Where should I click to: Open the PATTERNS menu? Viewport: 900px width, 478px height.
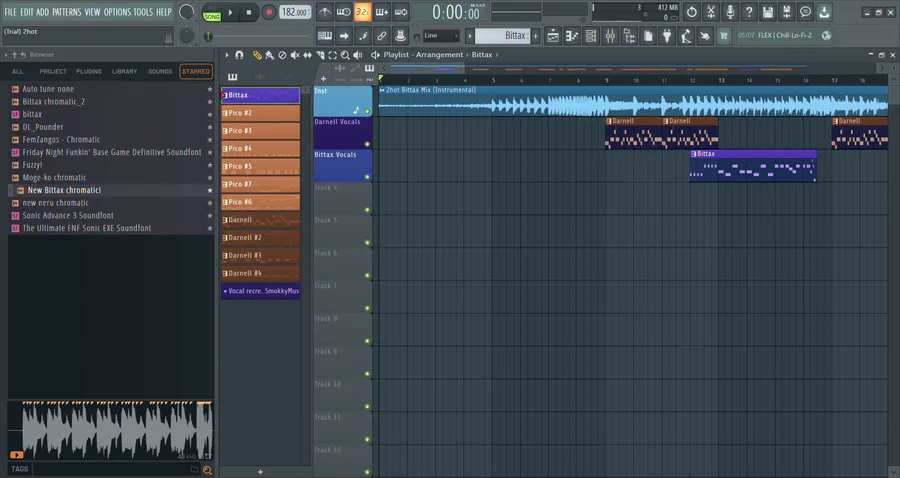tap(67, 12)
